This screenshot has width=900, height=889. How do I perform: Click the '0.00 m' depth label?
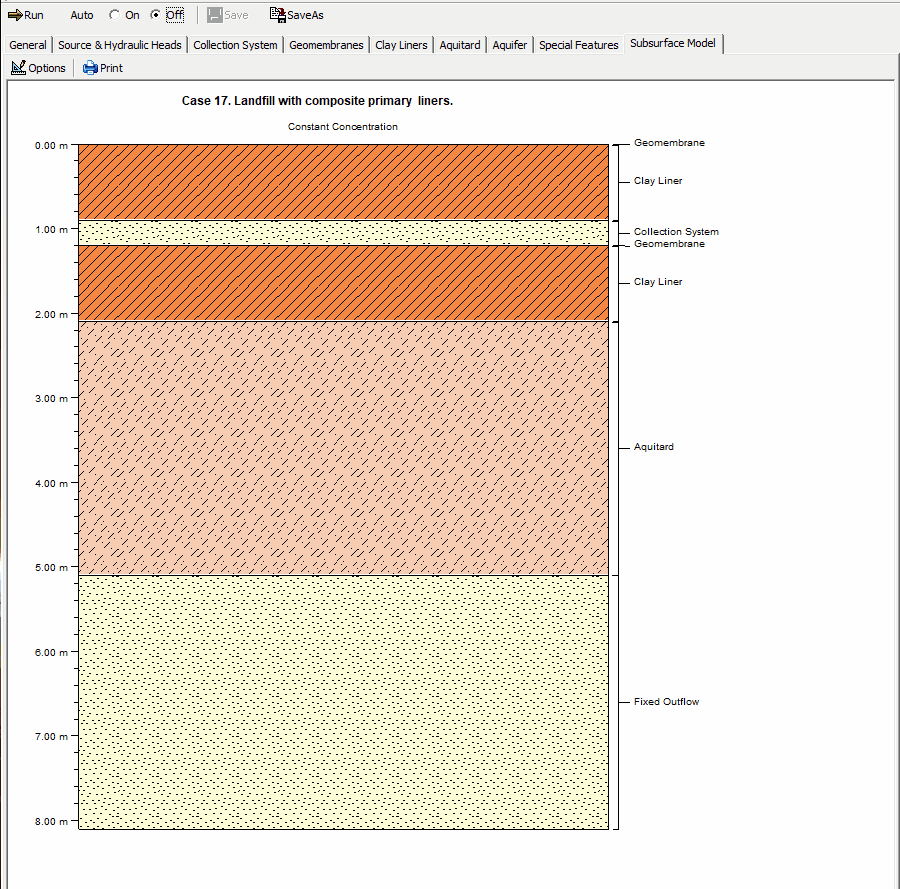click(51, 146)
